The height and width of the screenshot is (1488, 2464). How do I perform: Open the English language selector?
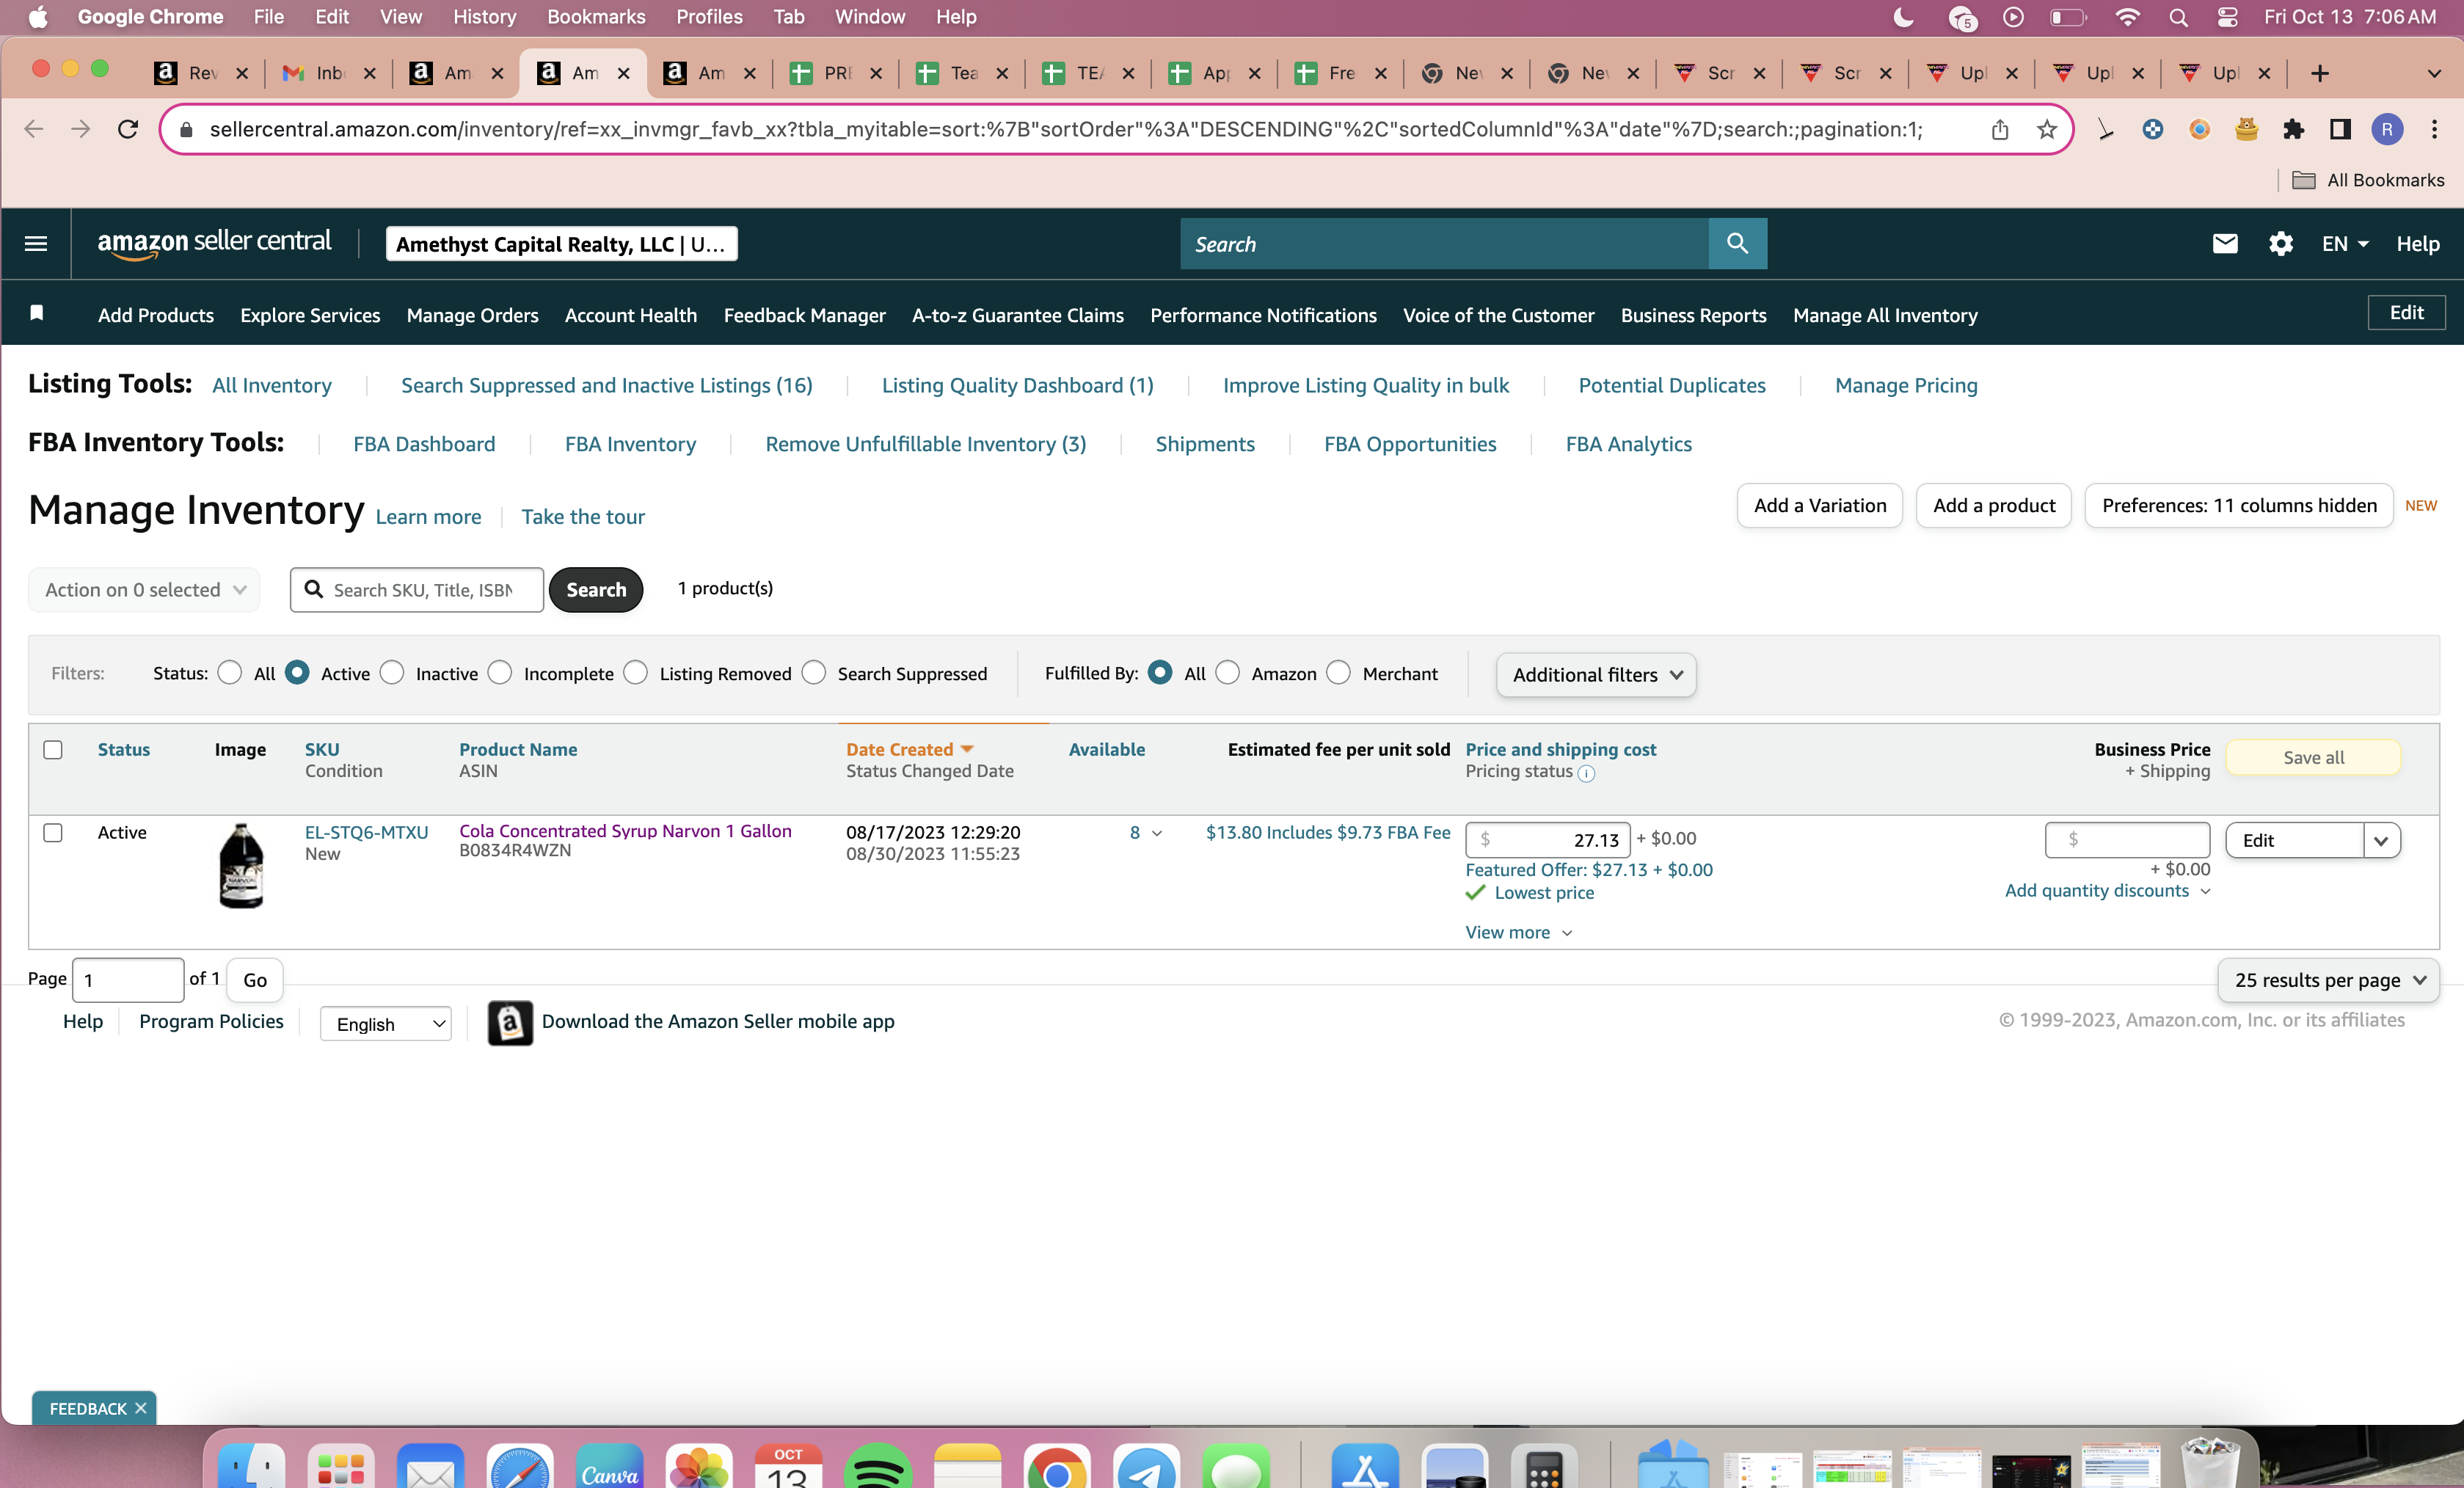pos(386,1024)
